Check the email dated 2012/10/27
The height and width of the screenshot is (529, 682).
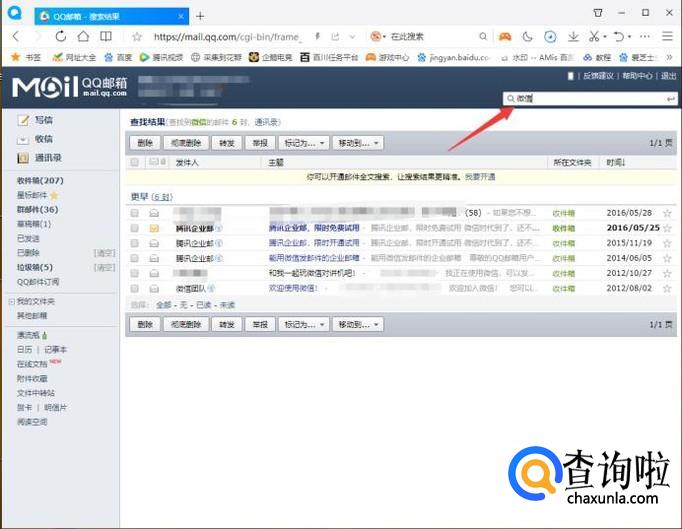(x=134, y=273)
